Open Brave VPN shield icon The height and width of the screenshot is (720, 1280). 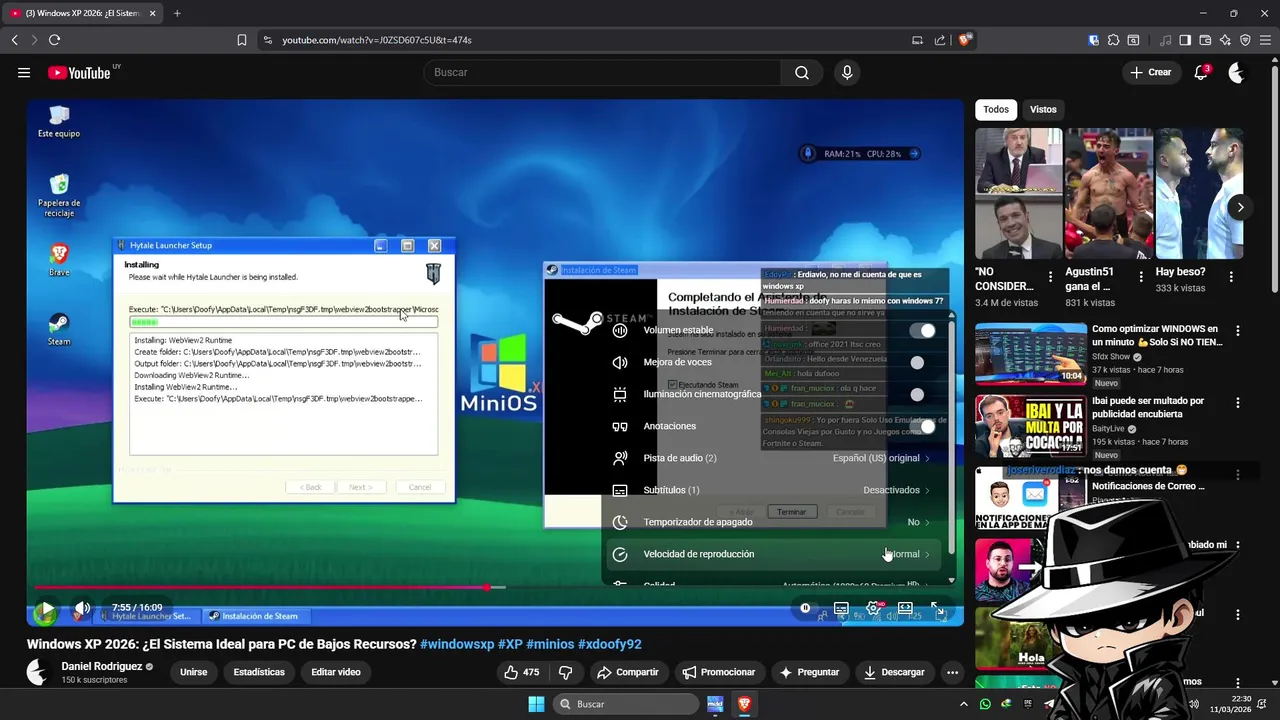pos(1245,40)
